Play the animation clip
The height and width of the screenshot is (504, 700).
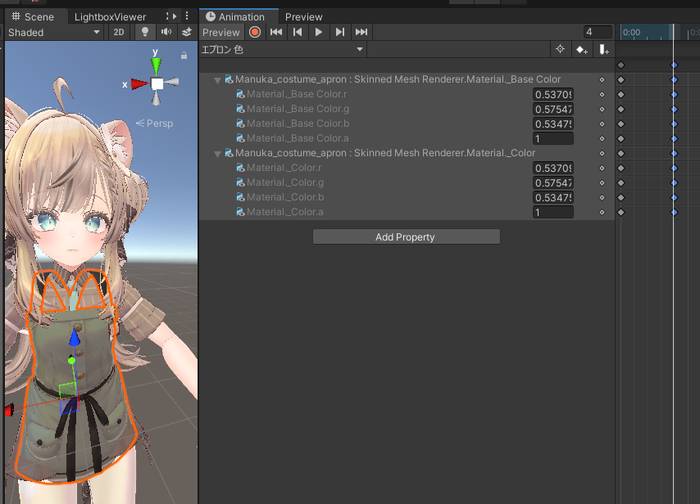(318, 32)
